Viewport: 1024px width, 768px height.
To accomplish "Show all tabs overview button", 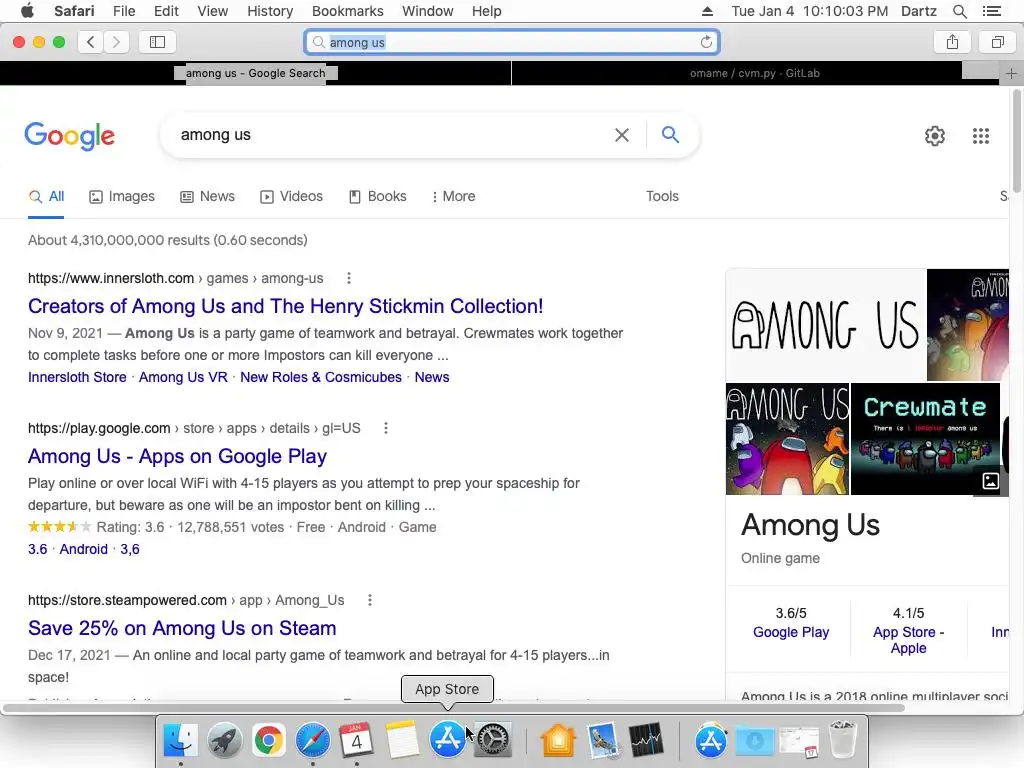I will (997, 42).
